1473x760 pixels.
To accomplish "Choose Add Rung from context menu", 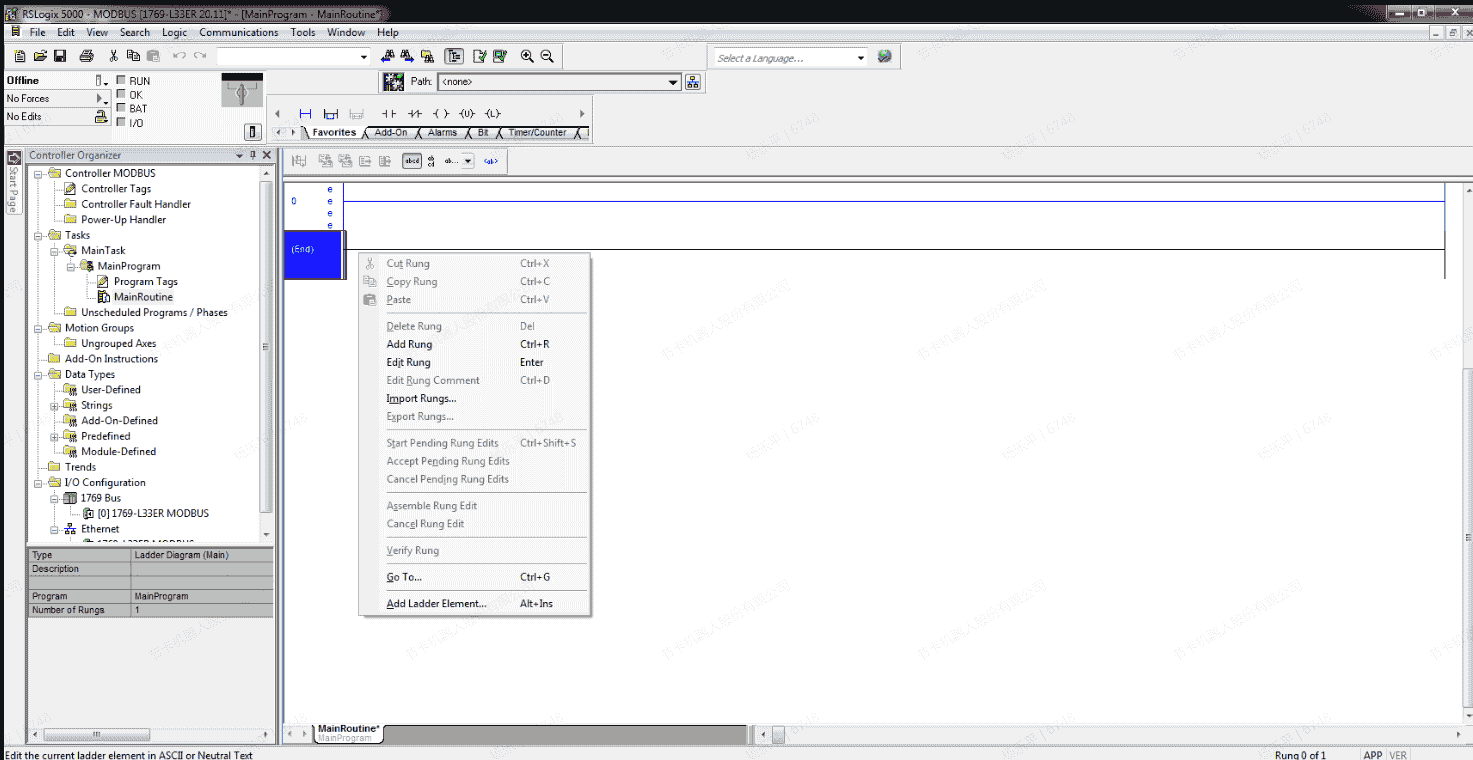I will [x=410, y=344].
